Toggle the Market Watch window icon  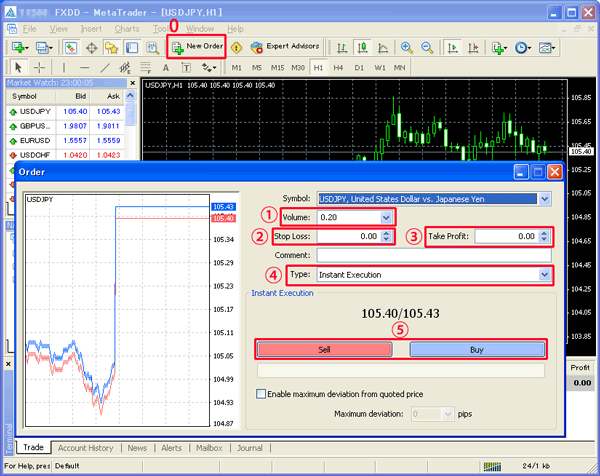[71, 48]
